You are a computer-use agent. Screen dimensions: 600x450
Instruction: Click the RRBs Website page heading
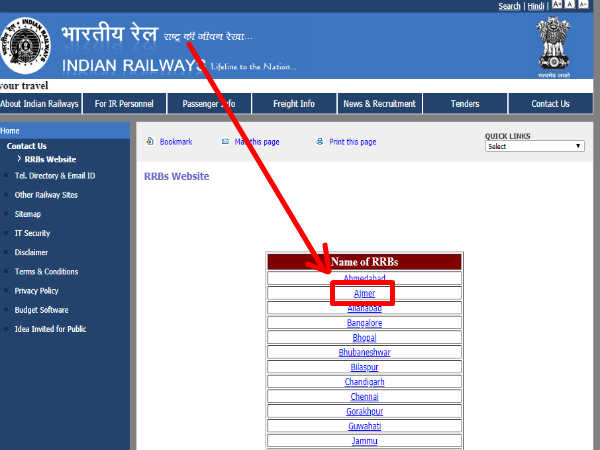(x=176, y=176)
